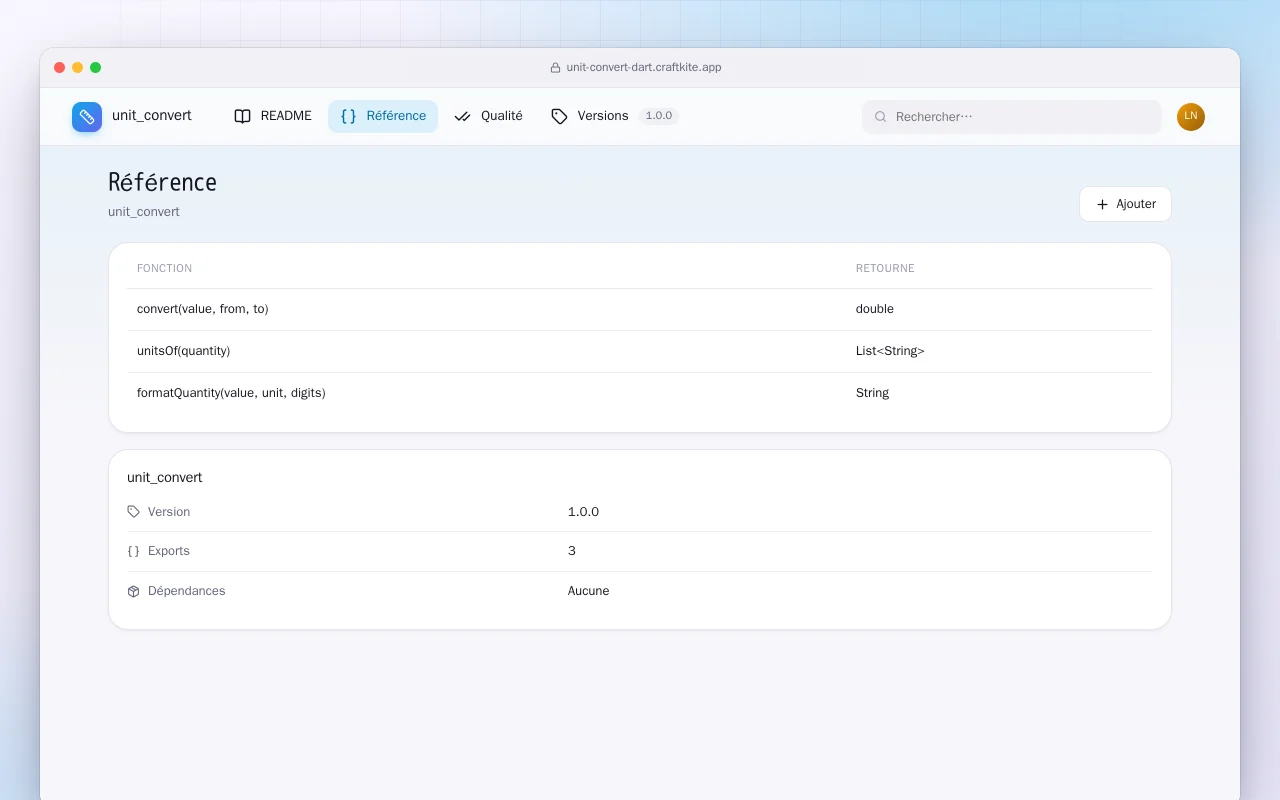Click the tag icon beside Version row
The height and width of the screenshot is (800, 1280).
[x=134, y=512]
